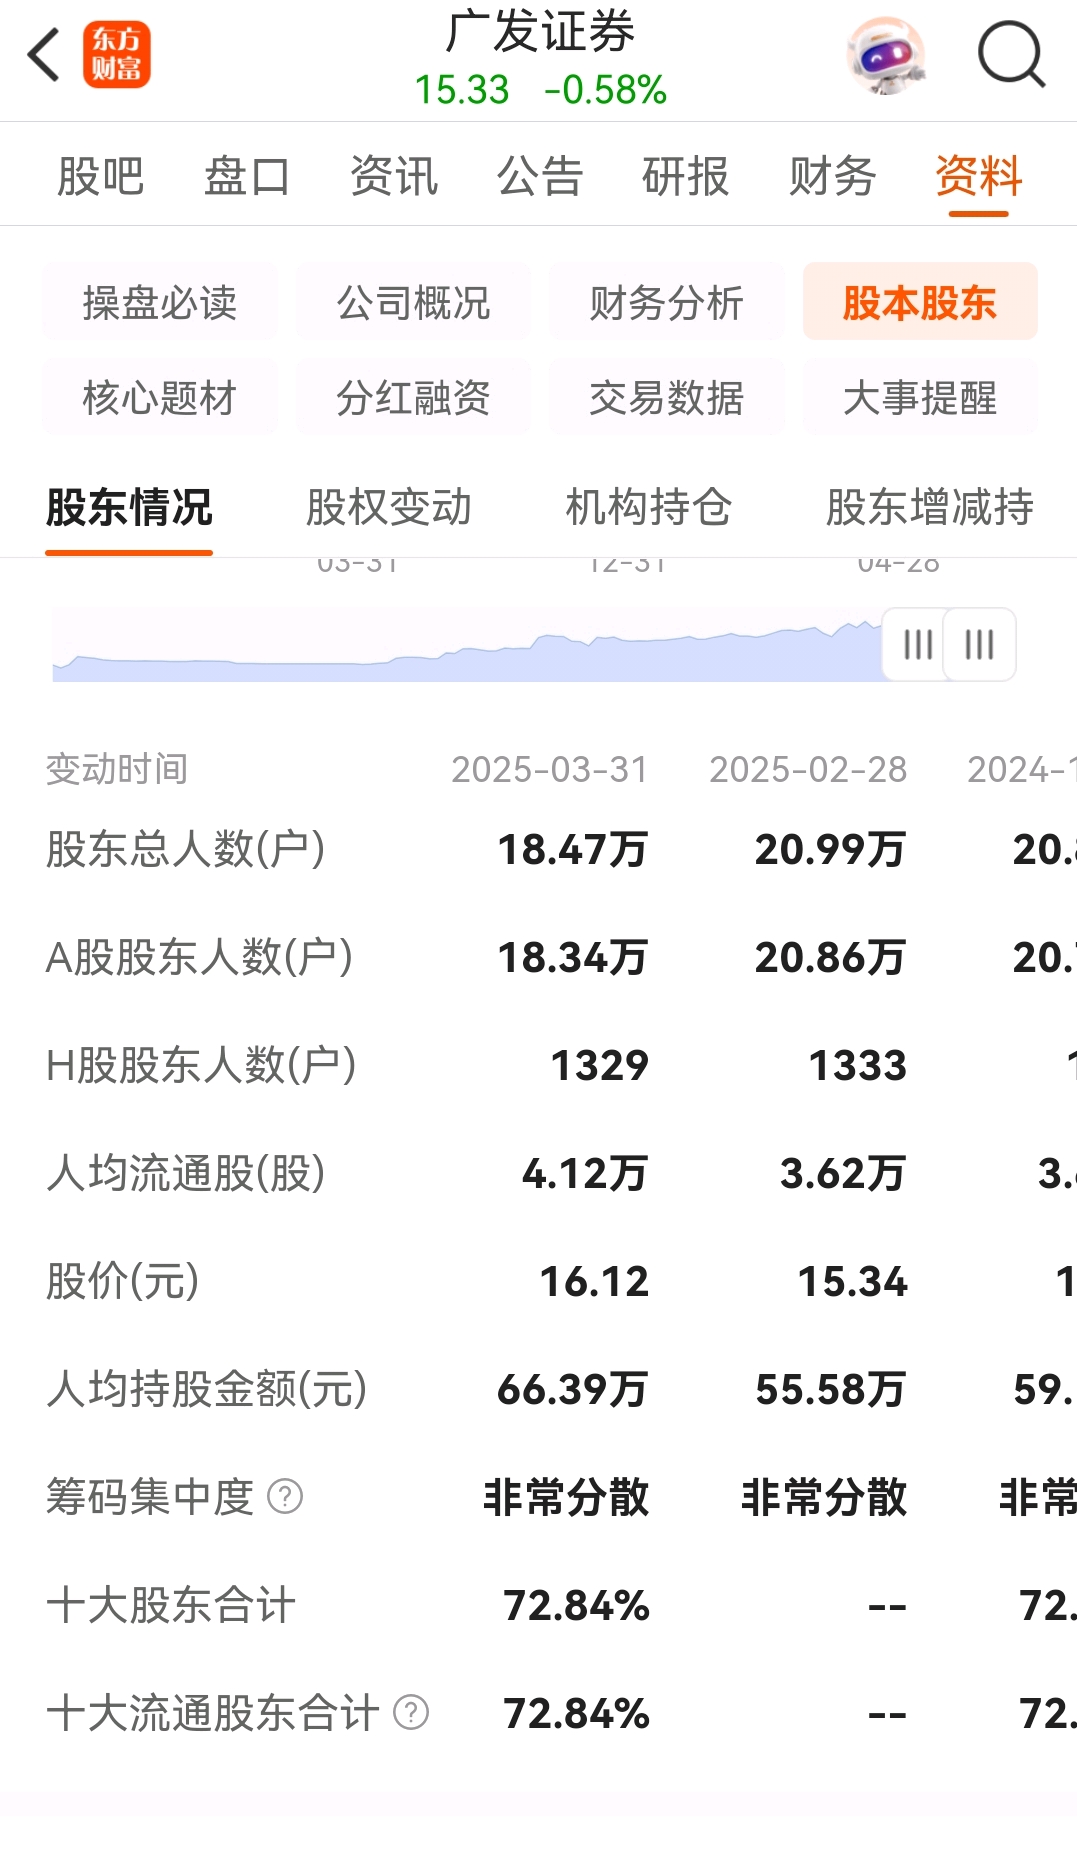Tap 72.84% in 十大股东合计 row
The height and width of the screenshot is (1862, 1077).
(x=577, y=1606)
